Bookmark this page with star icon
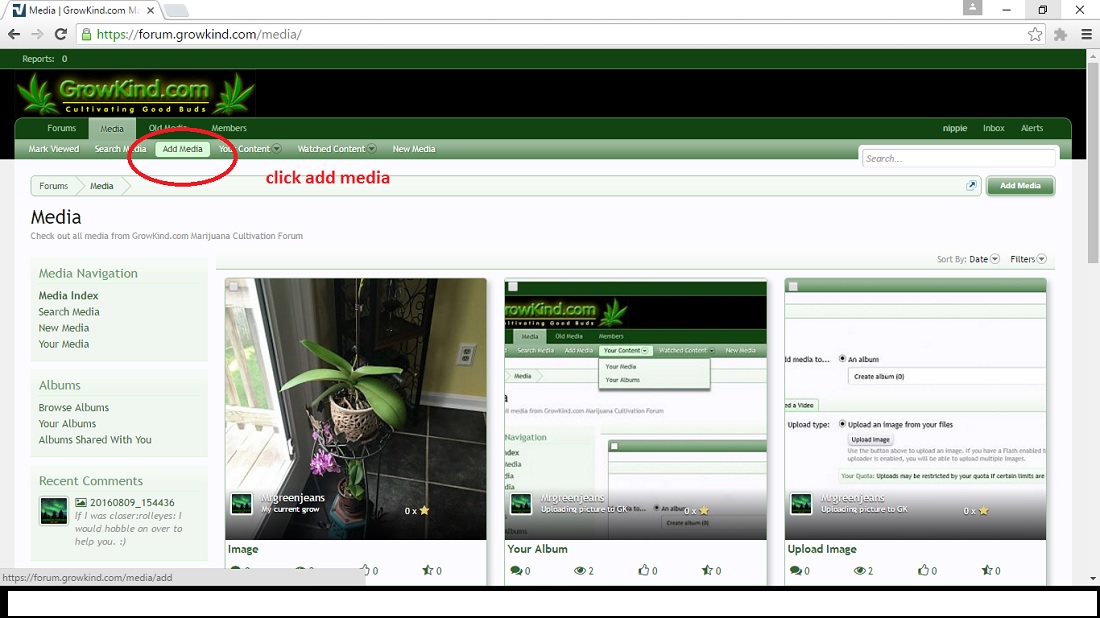Screen dimensions: 1100x618 1035,34
